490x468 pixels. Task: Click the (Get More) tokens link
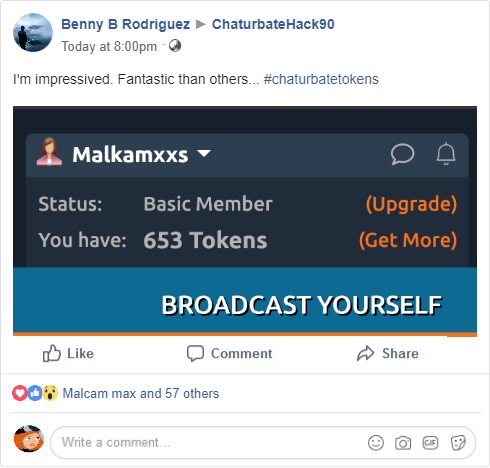coord(408,240)
